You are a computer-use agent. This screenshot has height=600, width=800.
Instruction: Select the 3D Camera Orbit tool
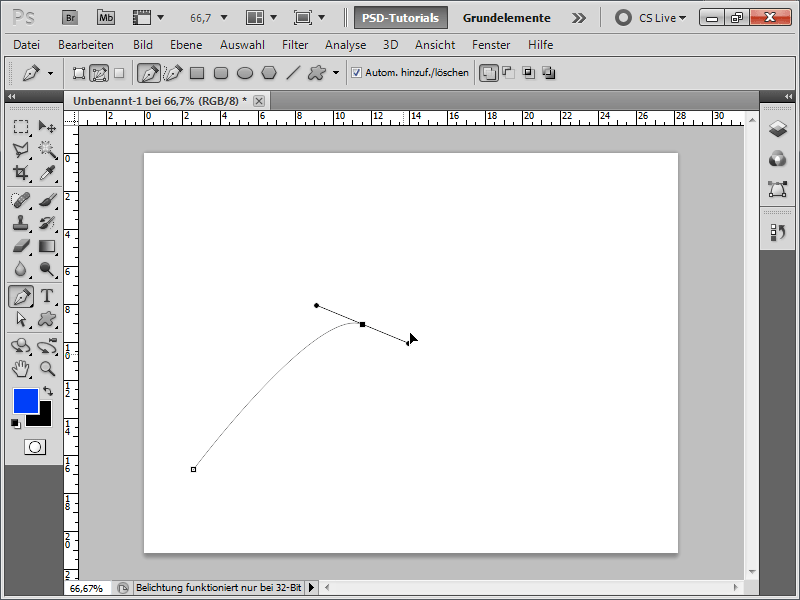point(47,346)
